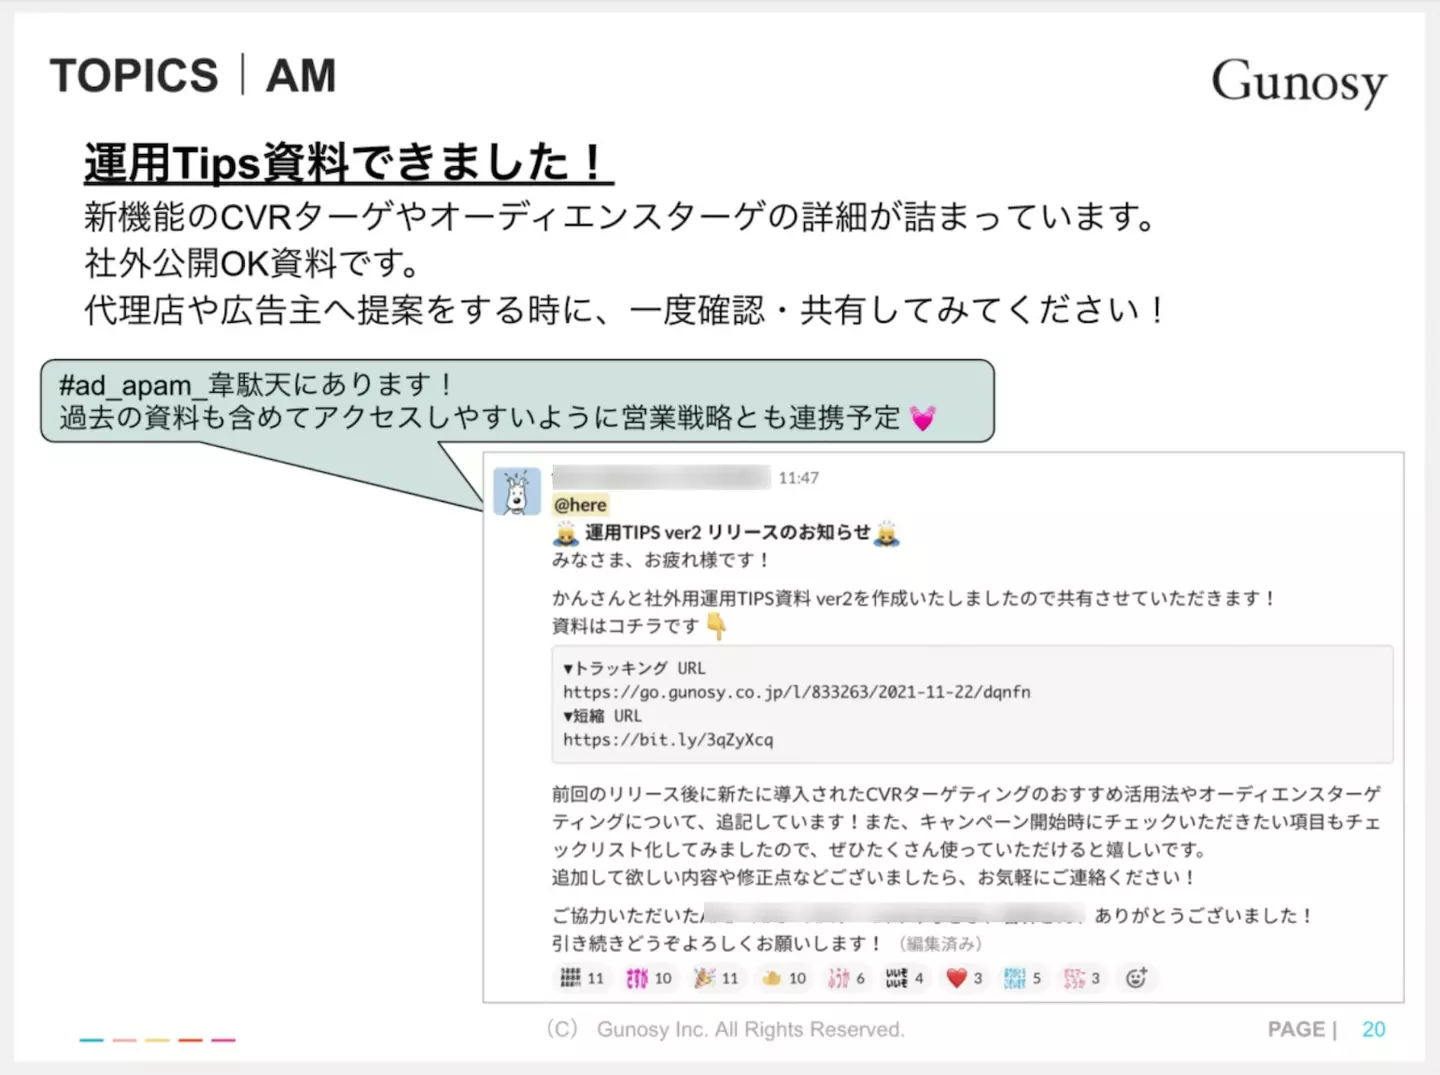
Task: Click the clapping hands reaction with count 10
Action: click(784, 978)
